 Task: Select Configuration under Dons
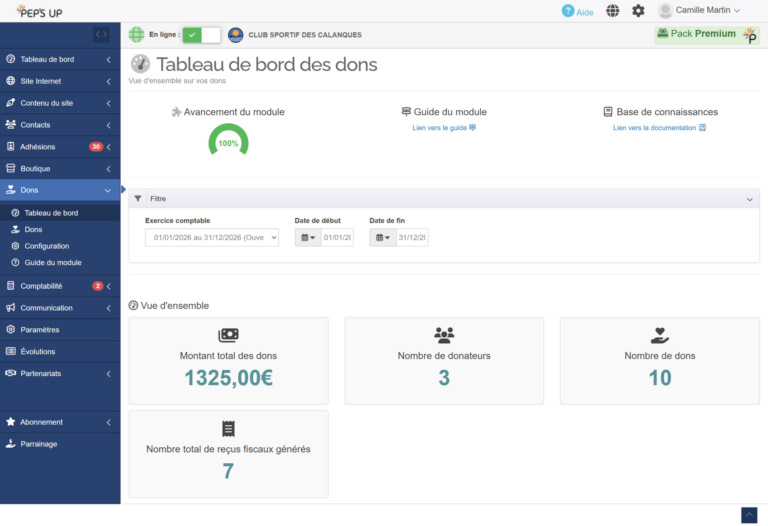(47, 246)
